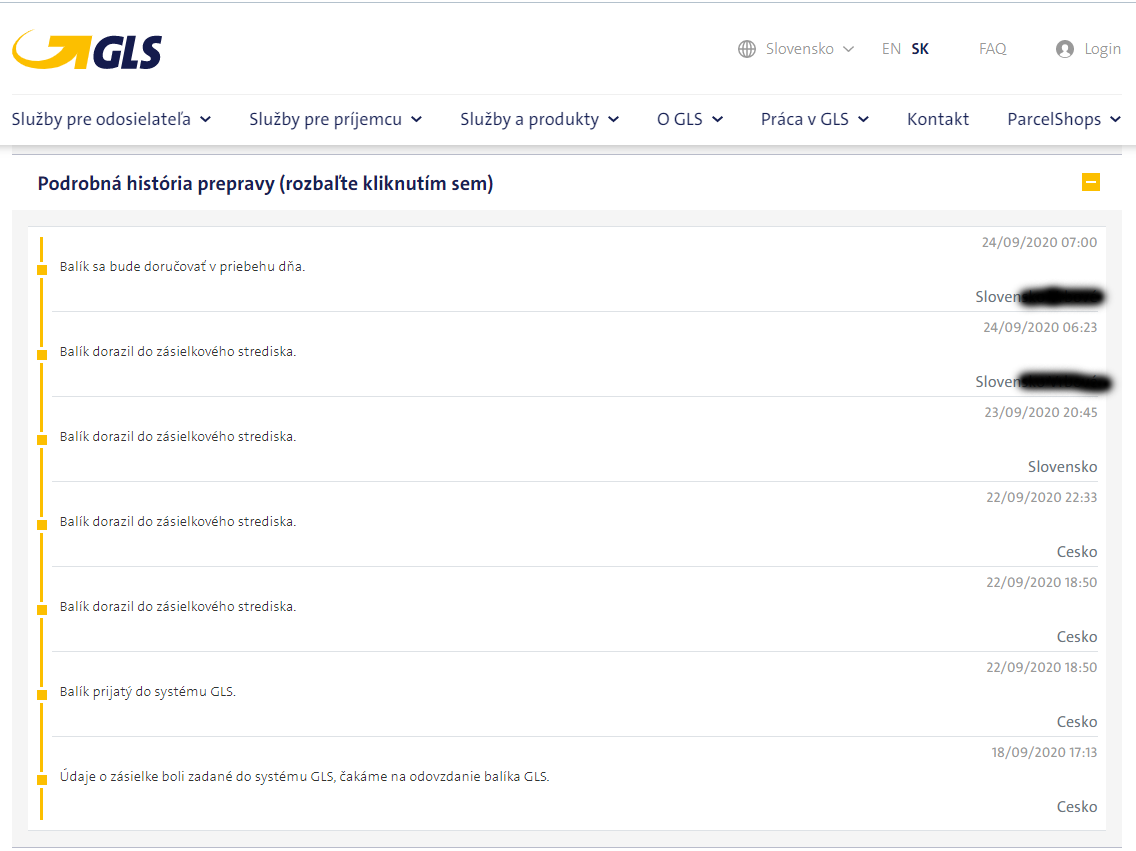Screen dimensions: 1136x851
Task: Select the SK language option
Action: (x=920, y=49)
